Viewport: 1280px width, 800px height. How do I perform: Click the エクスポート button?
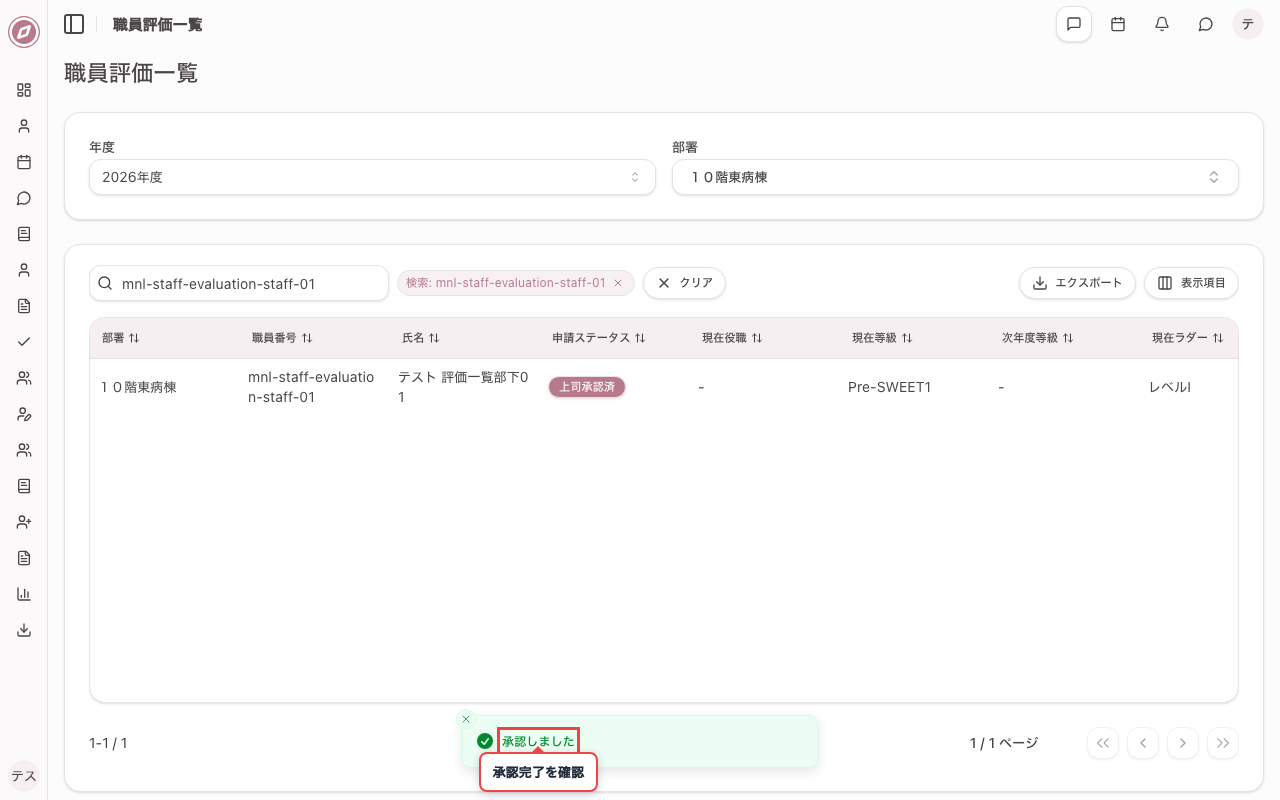click(1077, 283)
